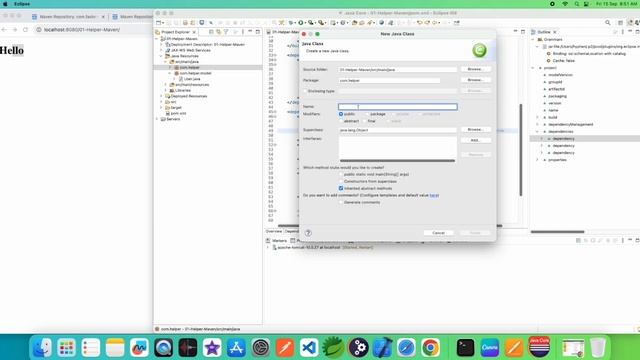640x360 pixels.
Task: Expand src/main/resources node
Action: point(166,84)
